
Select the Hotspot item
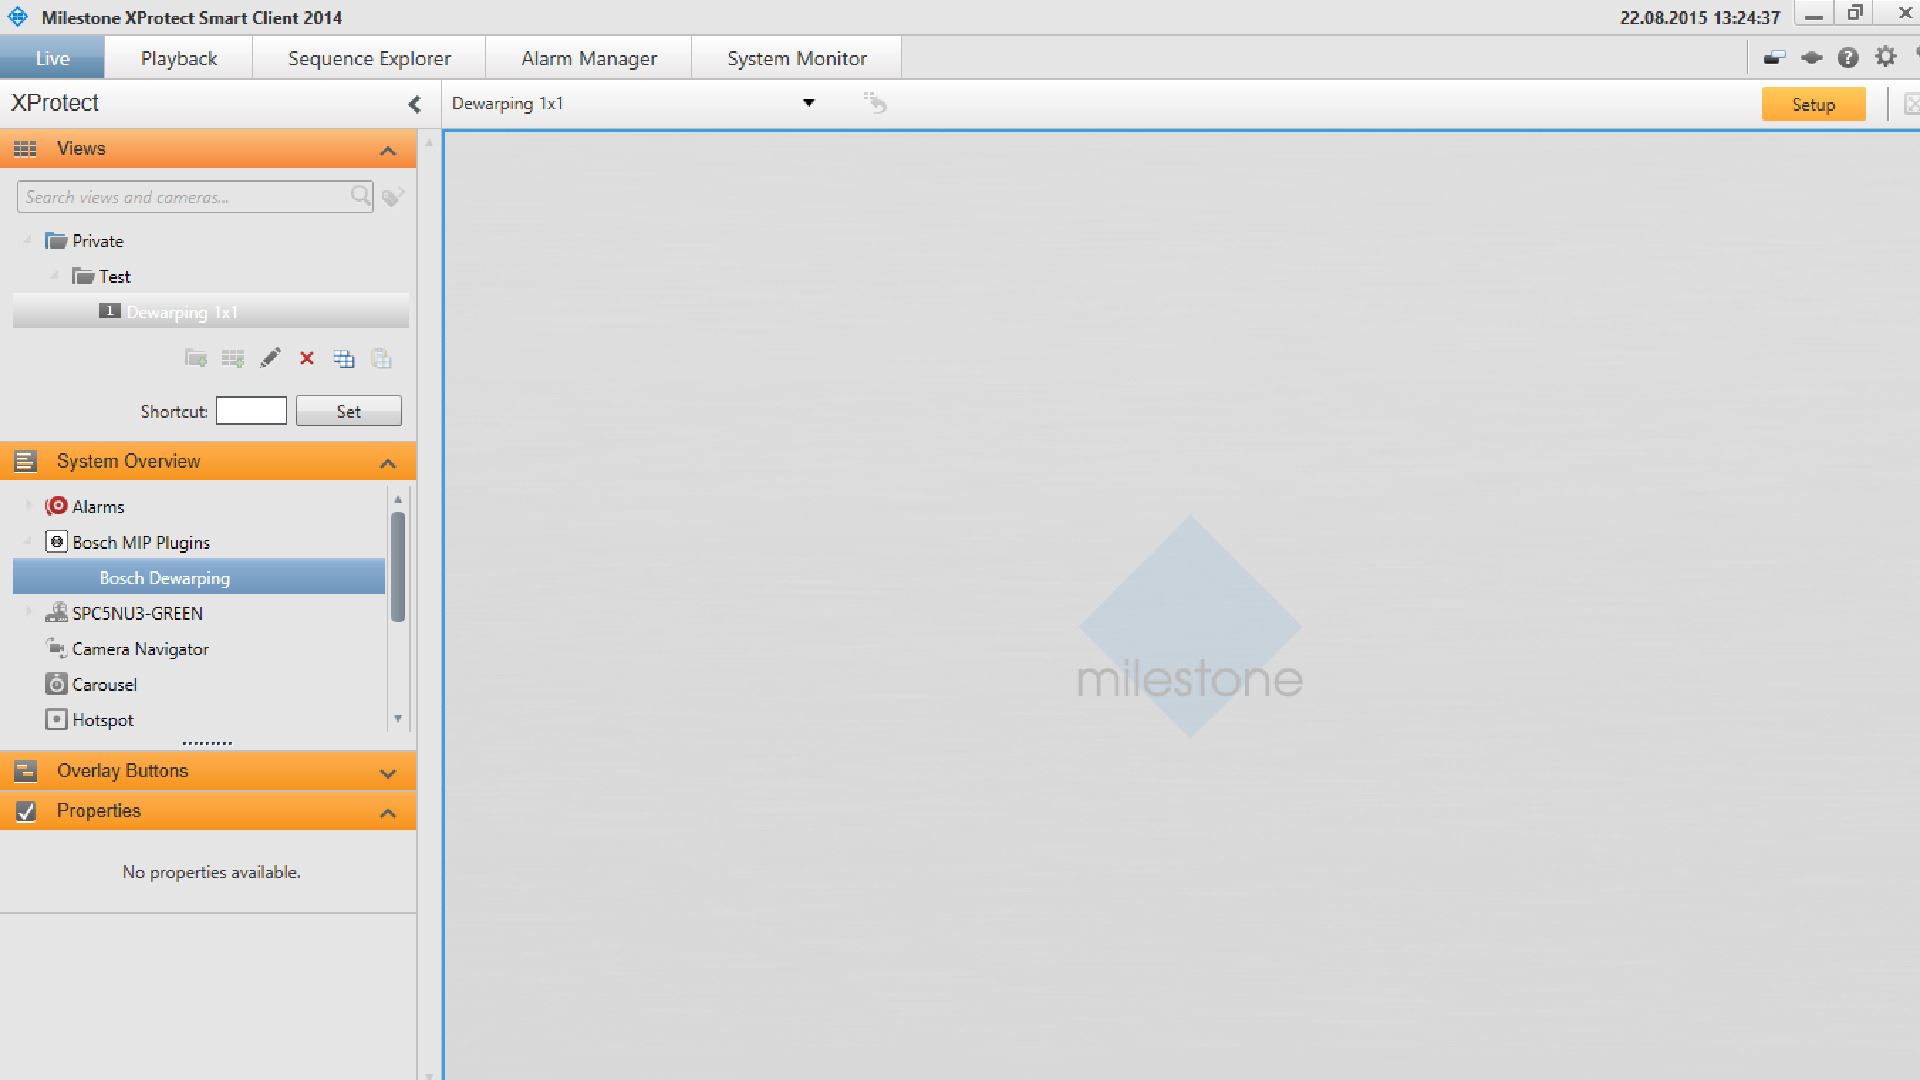coord(103,720)
